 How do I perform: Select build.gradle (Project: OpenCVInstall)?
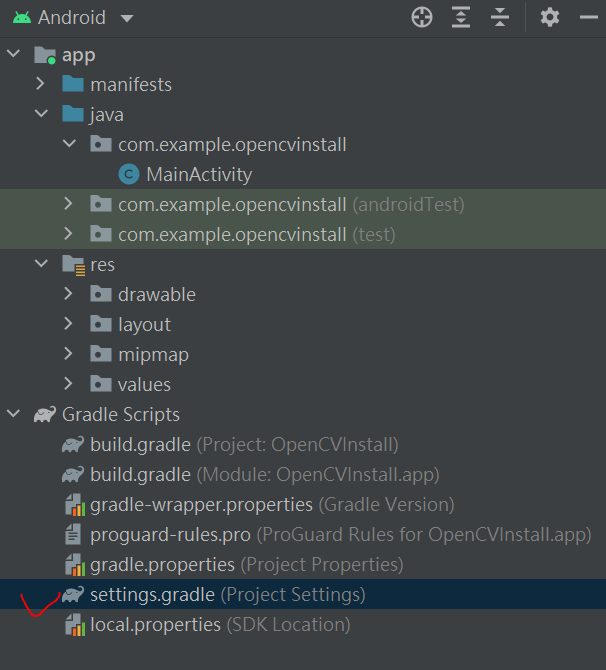[230, 445]
